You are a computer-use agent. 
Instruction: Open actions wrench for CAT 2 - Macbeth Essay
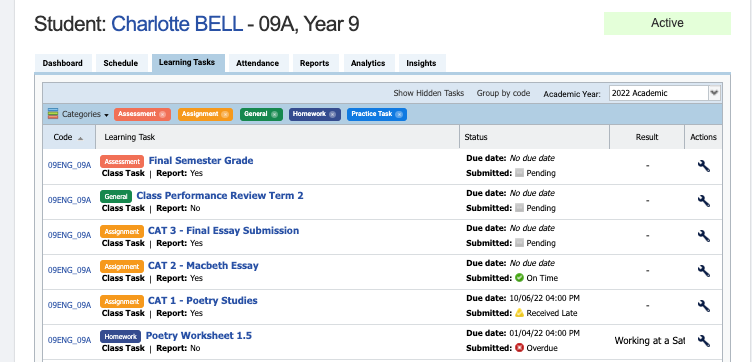tap(704, 271)
